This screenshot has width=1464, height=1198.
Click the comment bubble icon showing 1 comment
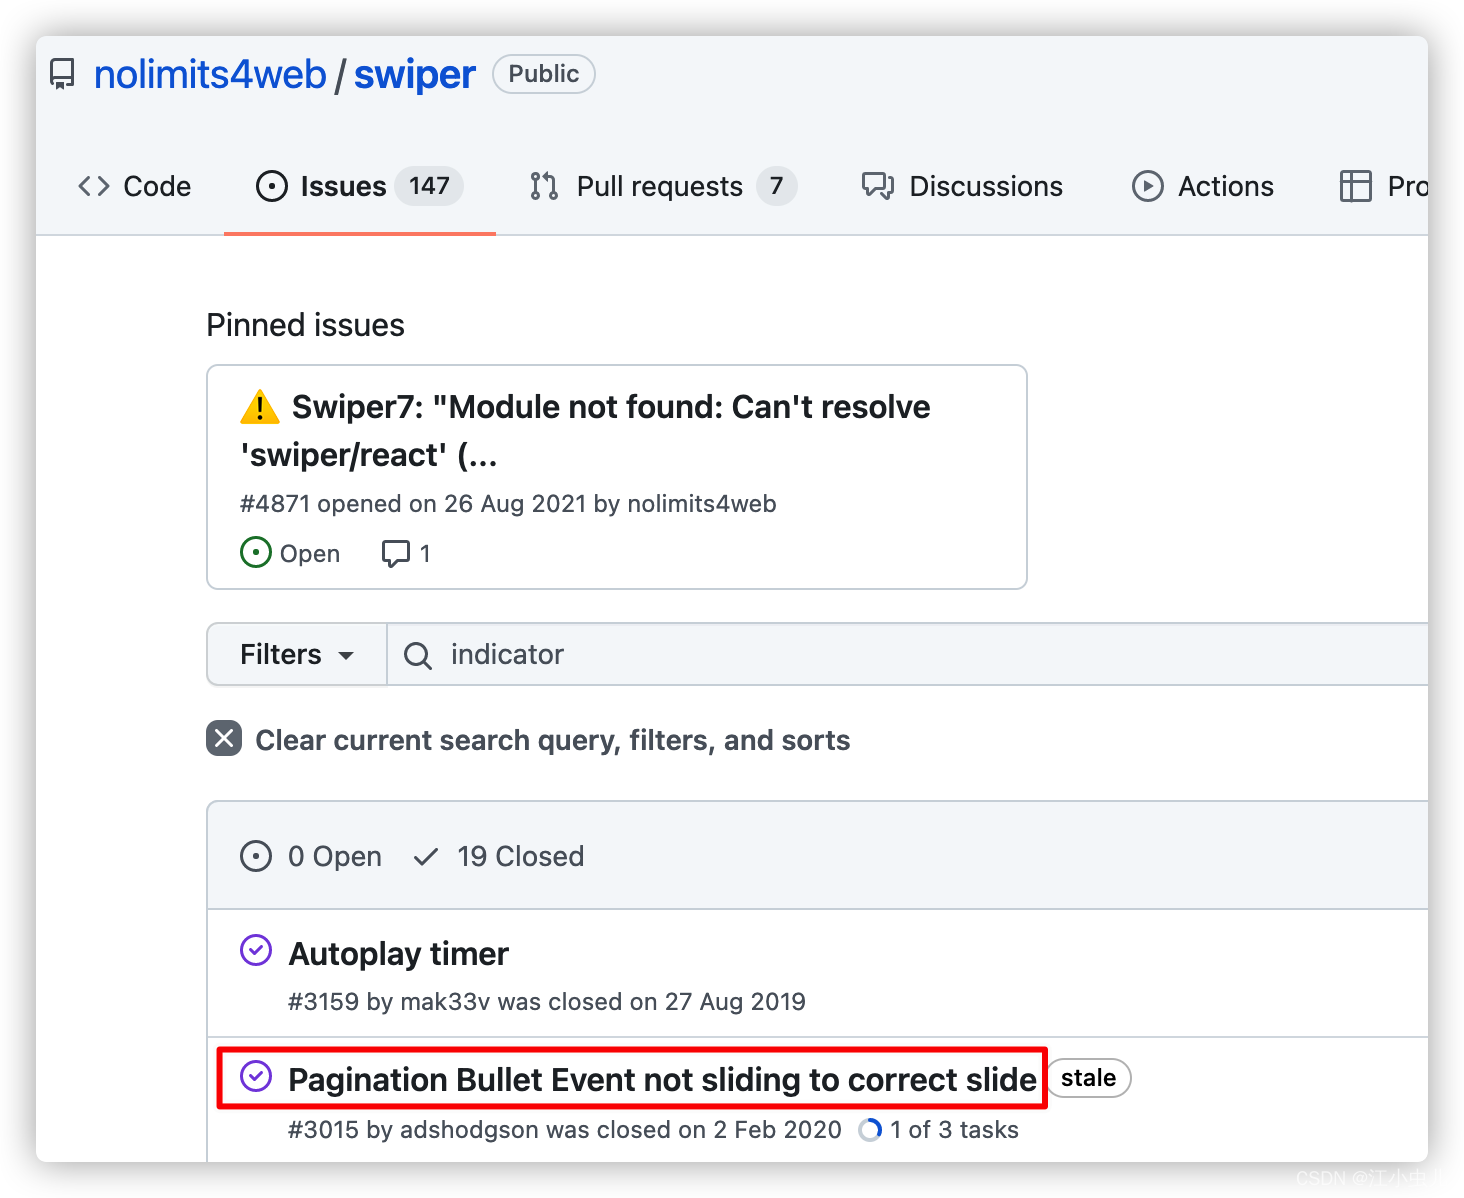(x=396, y=553)
